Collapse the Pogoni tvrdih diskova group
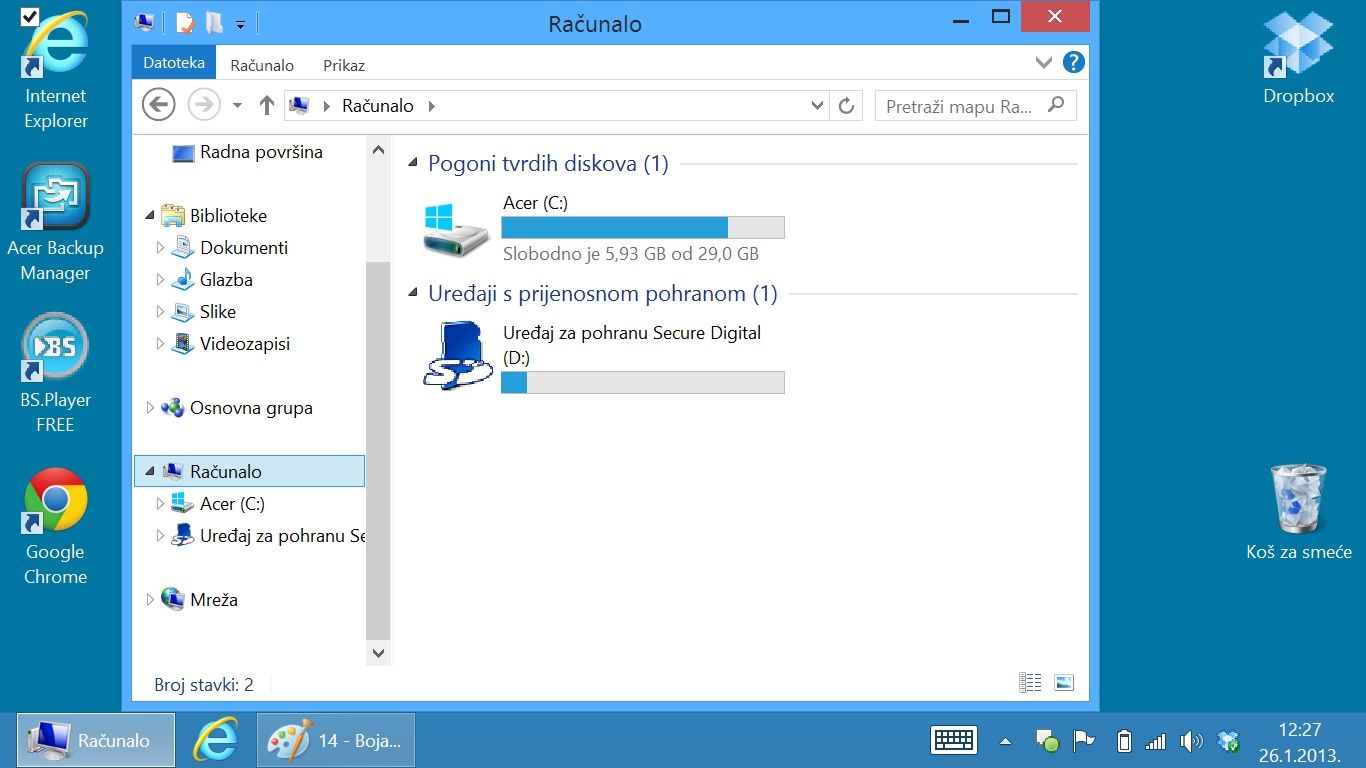Viewport: 1366px width, 768px height. tap(414, 164)
